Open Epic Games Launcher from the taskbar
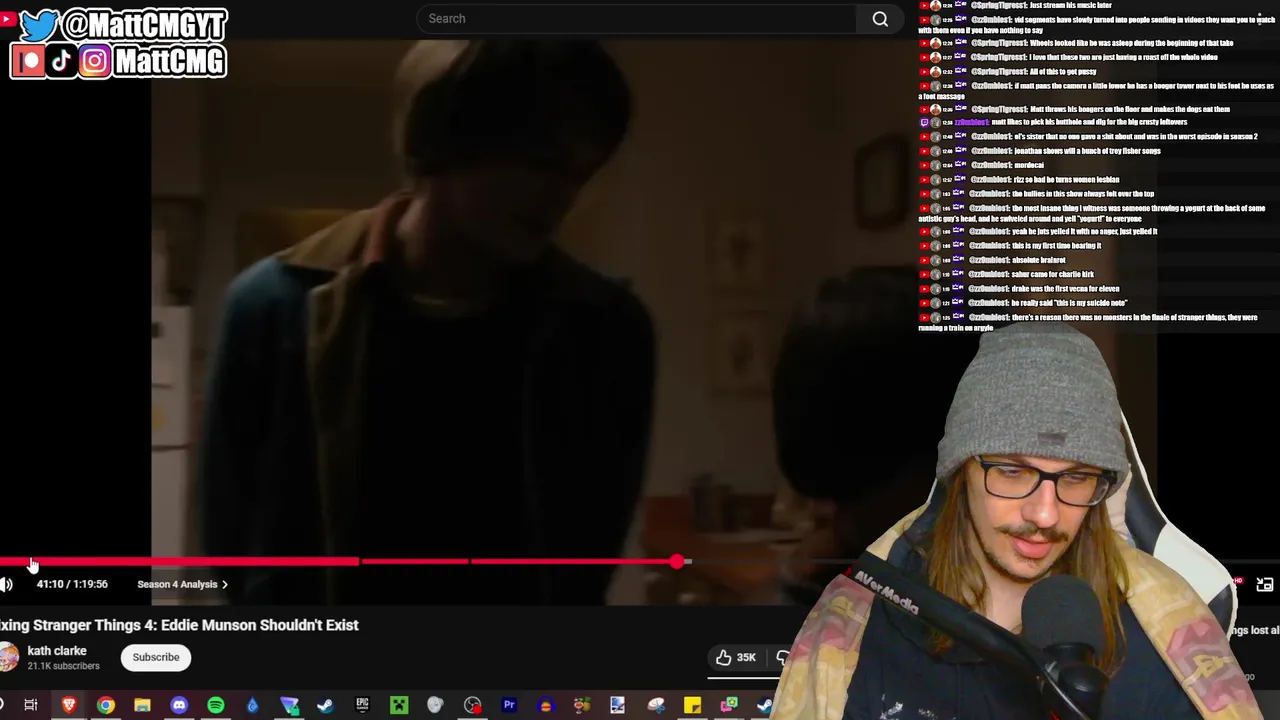The image size is (1280, 720). pyautogui.click(x=362, y=706)
